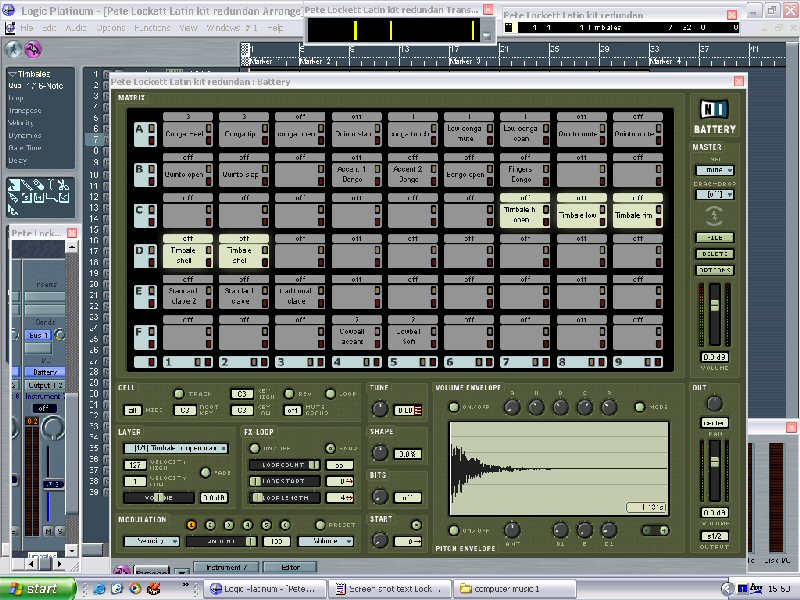Click the Shape knob
Image resolution: width=800 pixels, height=600 pixels.
(379, 453)
